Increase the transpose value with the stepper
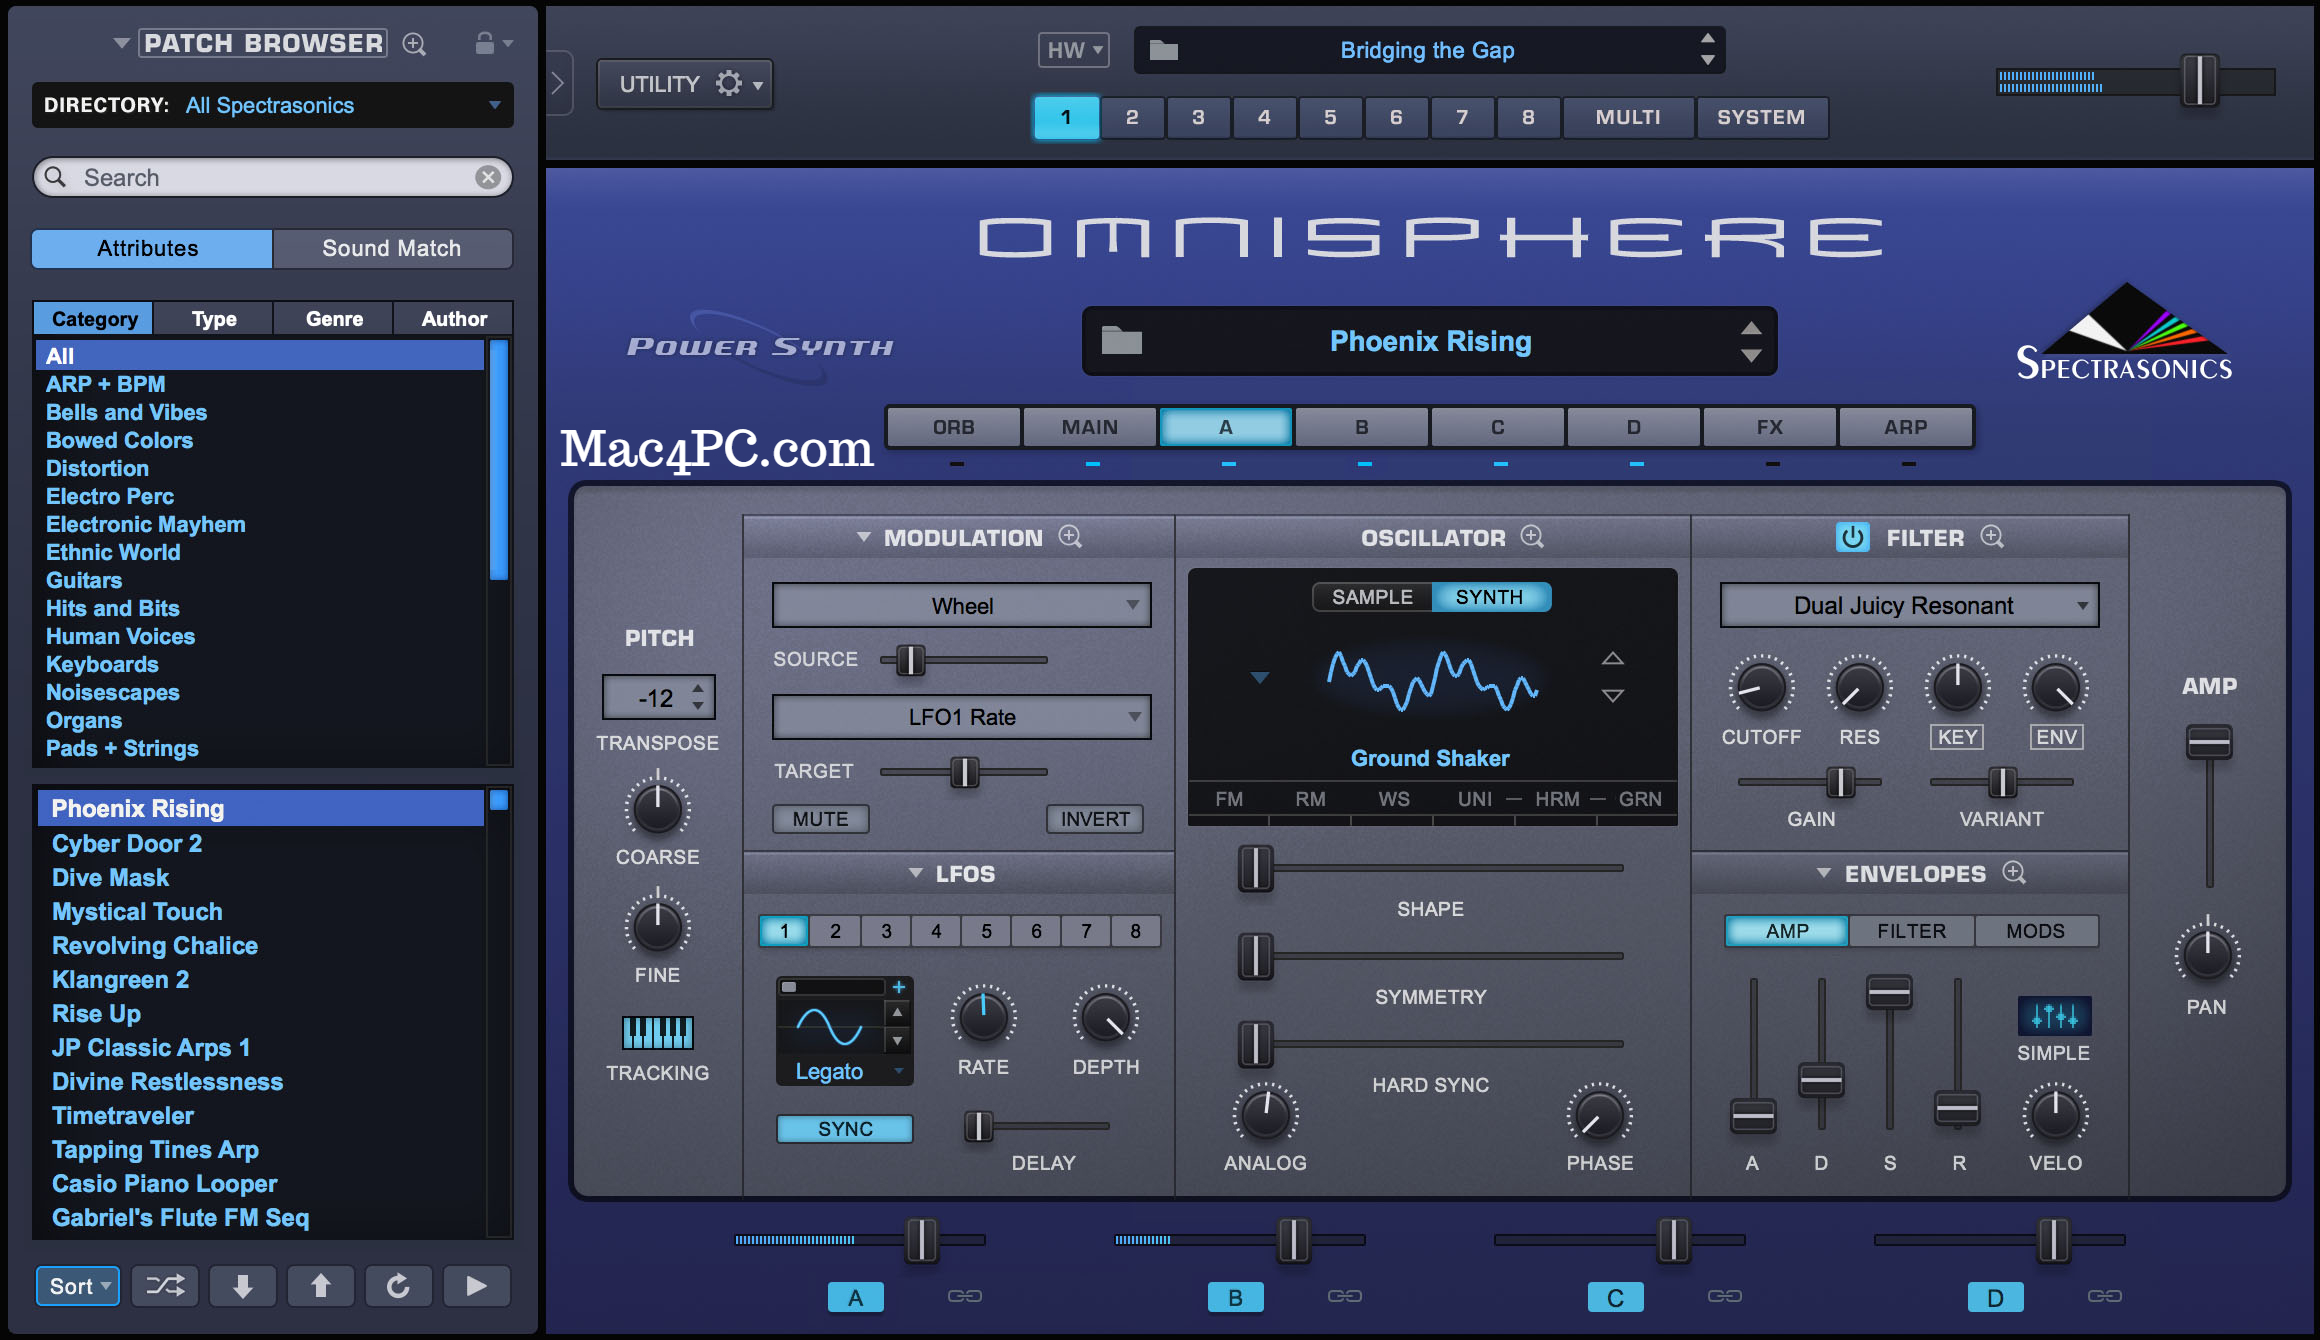This screenshot has width=2320, height=1340. pos(698,687)
